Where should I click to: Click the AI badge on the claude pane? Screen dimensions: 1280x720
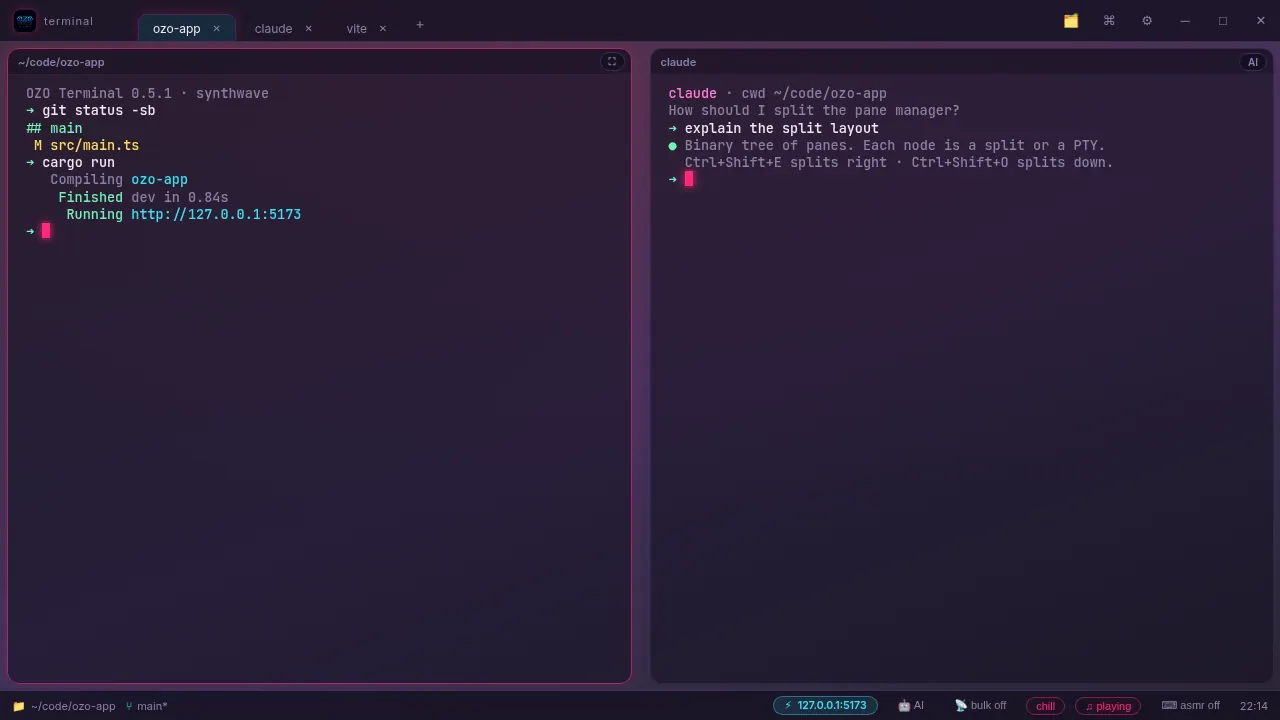[x=1252, y=62]
